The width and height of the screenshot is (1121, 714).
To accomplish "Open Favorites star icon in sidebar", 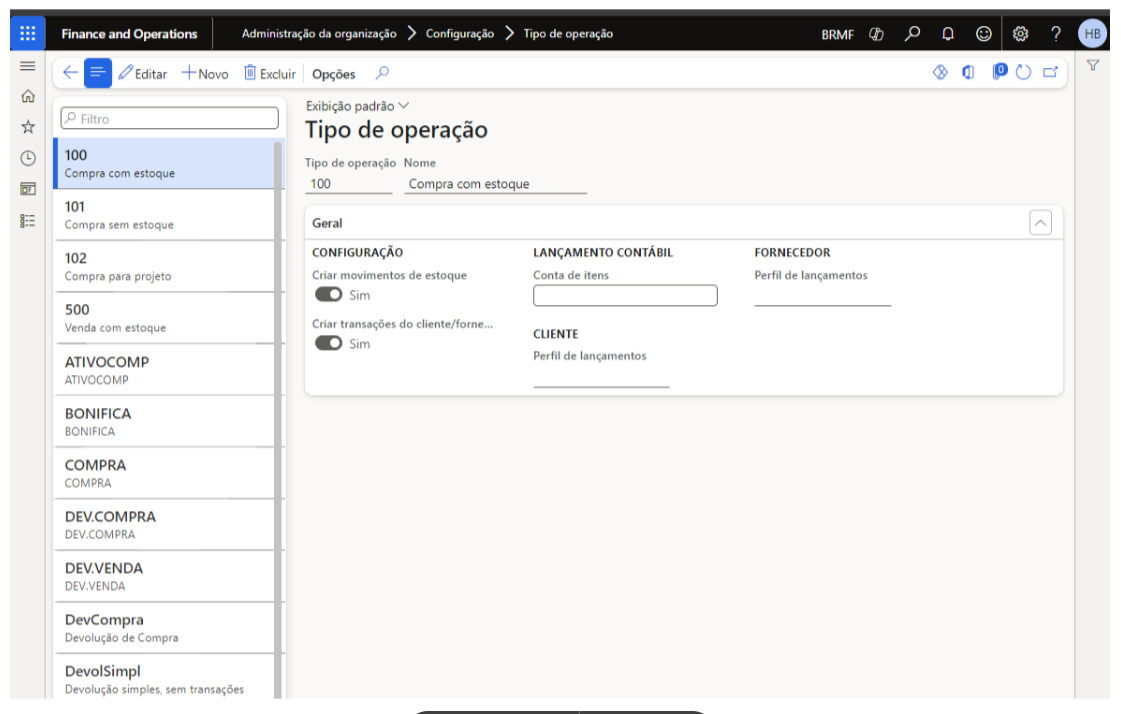I will pyautogui.click(x=28, y=127).
